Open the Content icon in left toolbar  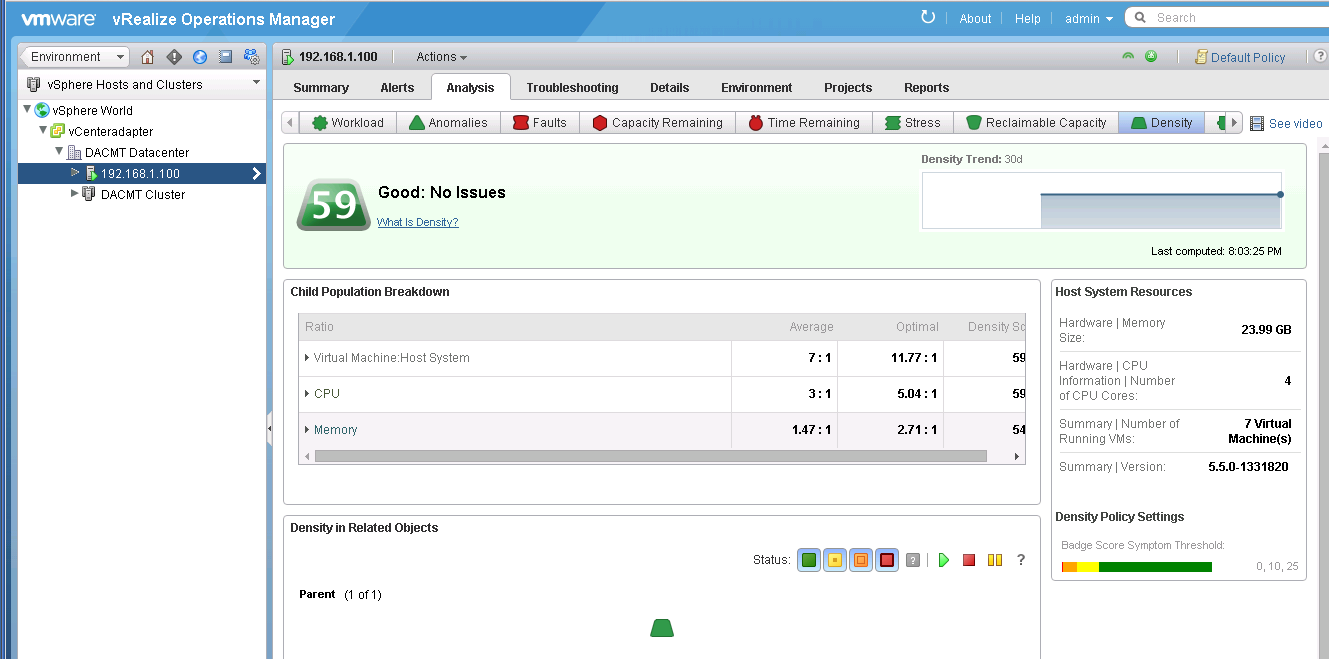tap(226, 57)
